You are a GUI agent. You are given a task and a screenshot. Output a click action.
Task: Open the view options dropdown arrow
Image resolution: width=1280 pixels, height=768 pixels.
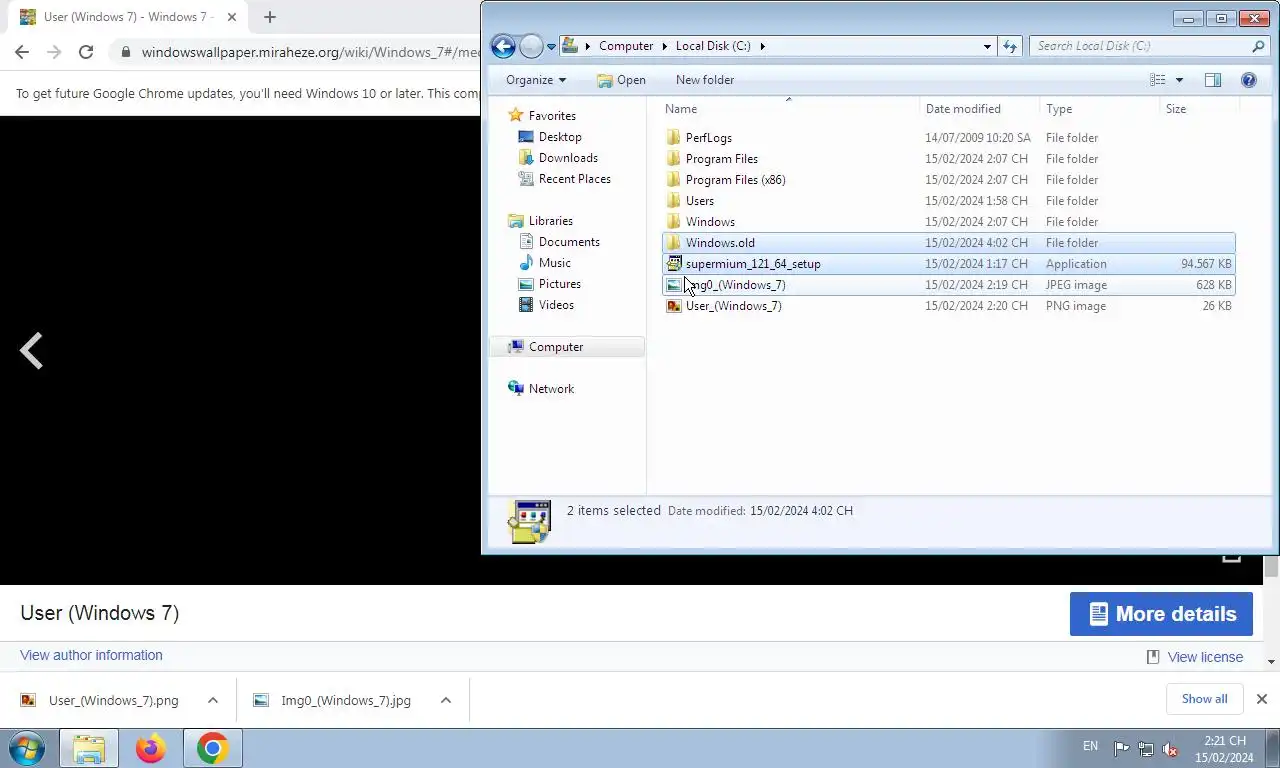[1179, 80]
